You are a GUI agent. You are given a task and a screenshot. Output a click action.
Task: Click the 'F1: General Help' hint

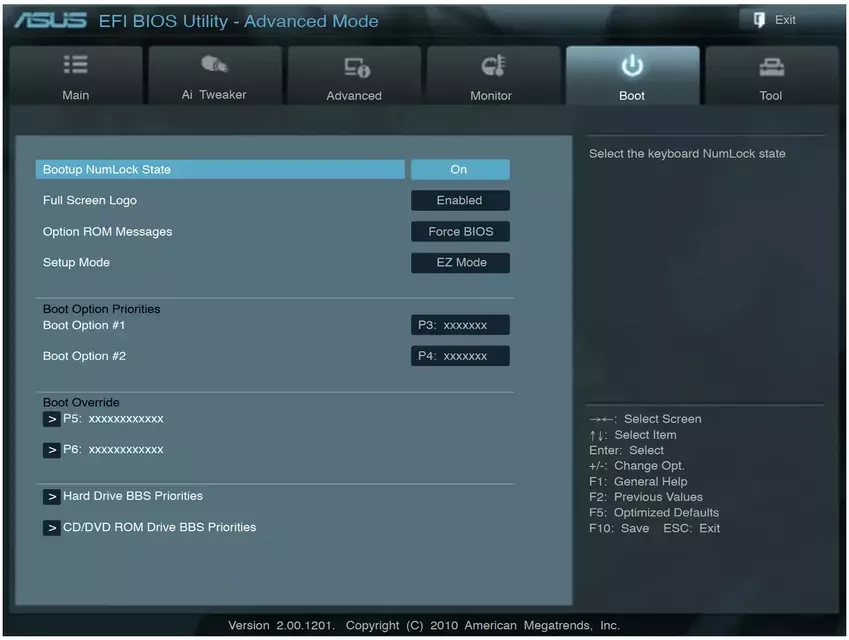tap(638, 482)
